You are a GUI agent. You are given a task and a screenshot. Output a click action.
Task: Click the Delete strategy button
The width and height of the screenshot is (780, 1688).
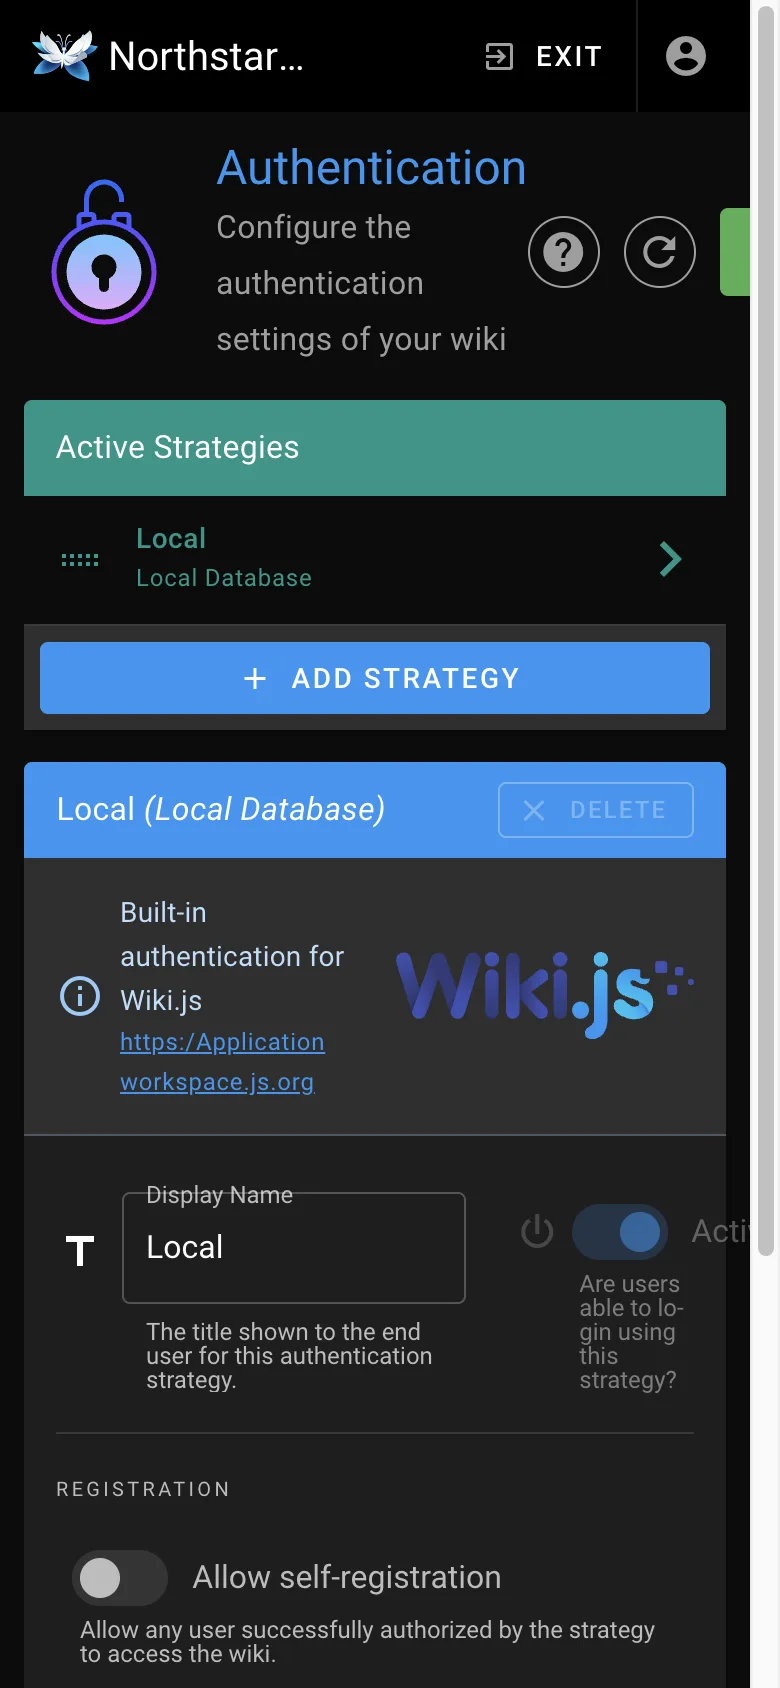tap(596, 810)
